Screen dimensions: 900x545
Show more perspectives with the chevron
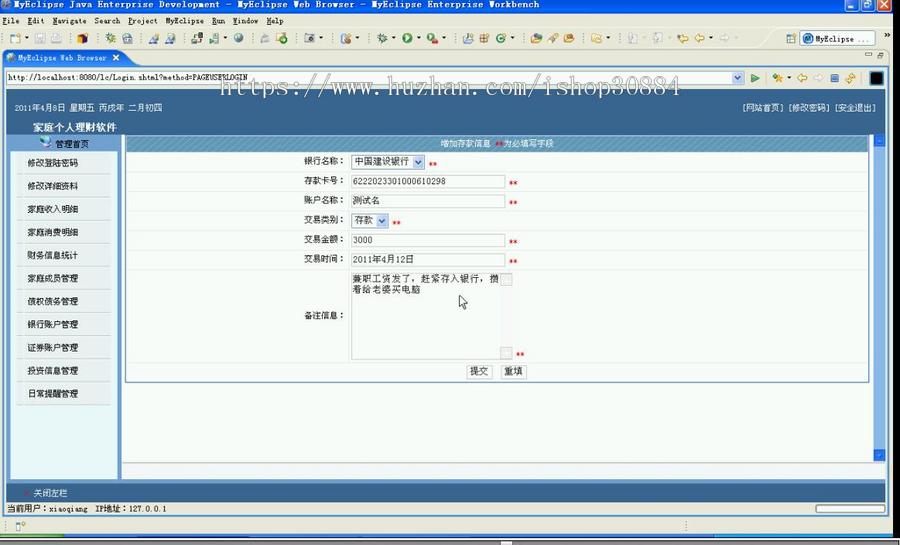click(x=887, y=35)
